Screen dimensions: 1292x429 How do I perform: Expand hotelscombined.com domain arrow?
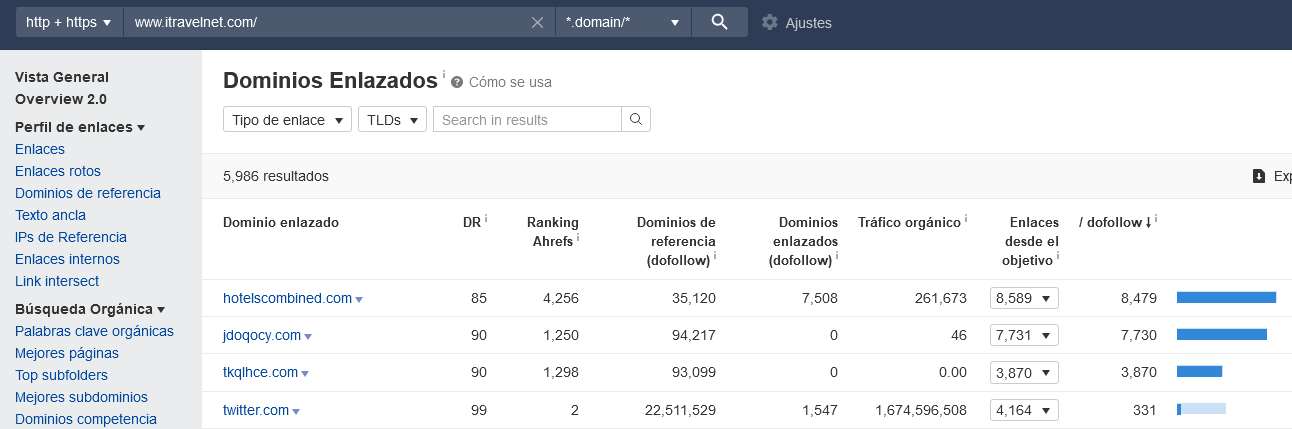pyautogui.click(x=359, y=299)
